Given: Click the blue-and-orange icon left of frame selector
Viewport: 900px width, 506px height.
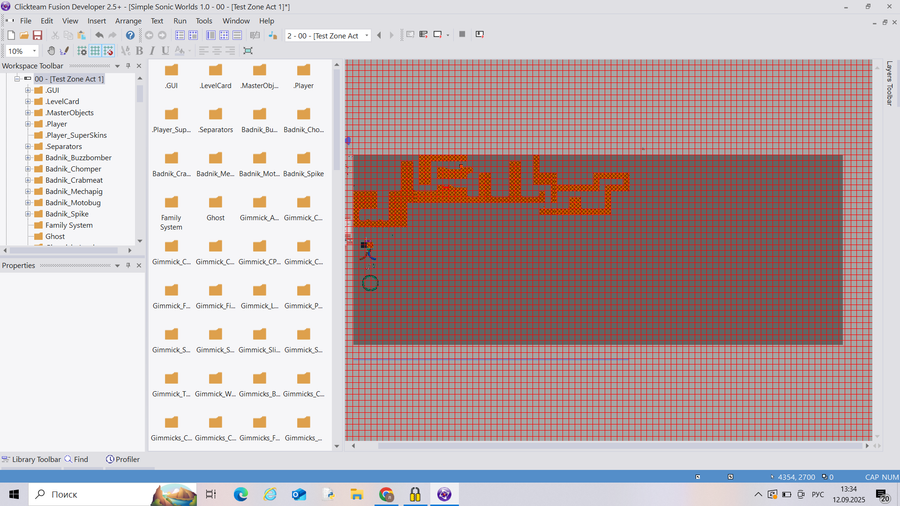Looking at the screenshot, I should [273, 36].
